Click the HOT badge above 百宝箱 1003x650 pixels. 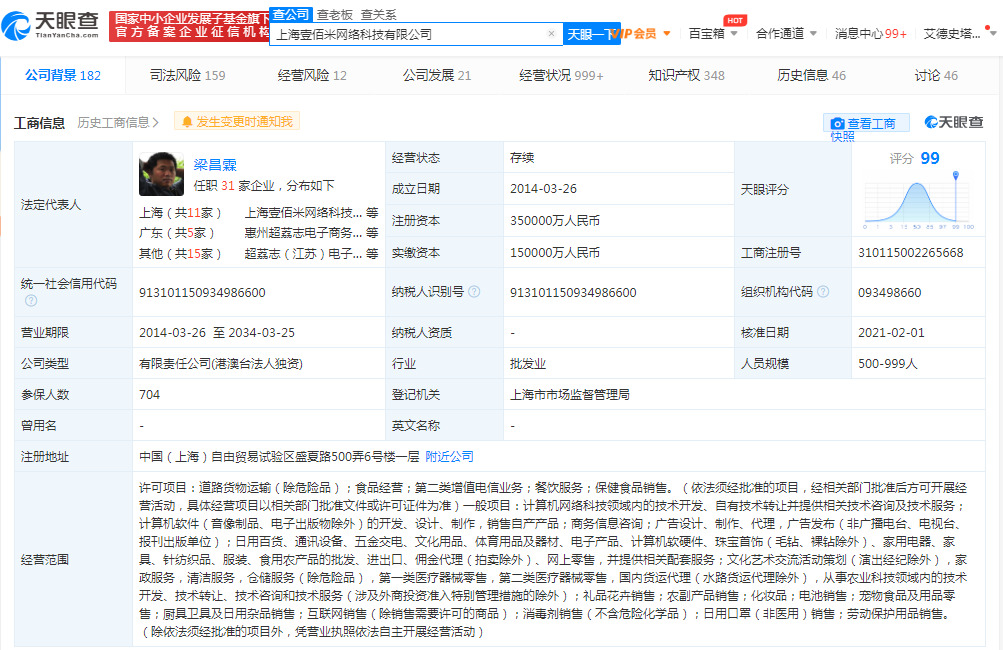pos(735,20)
